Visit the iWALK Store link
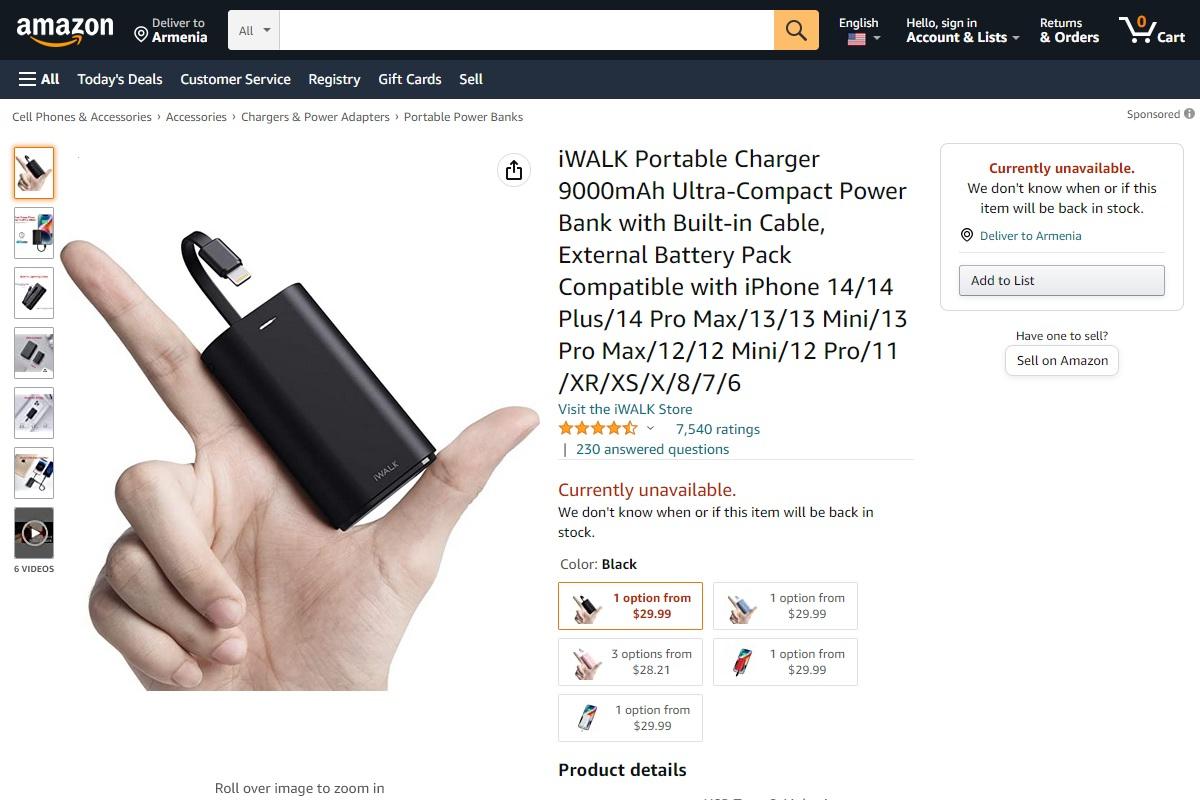Viewport: 1200px width, 800px height. click(x=625, y=409)
